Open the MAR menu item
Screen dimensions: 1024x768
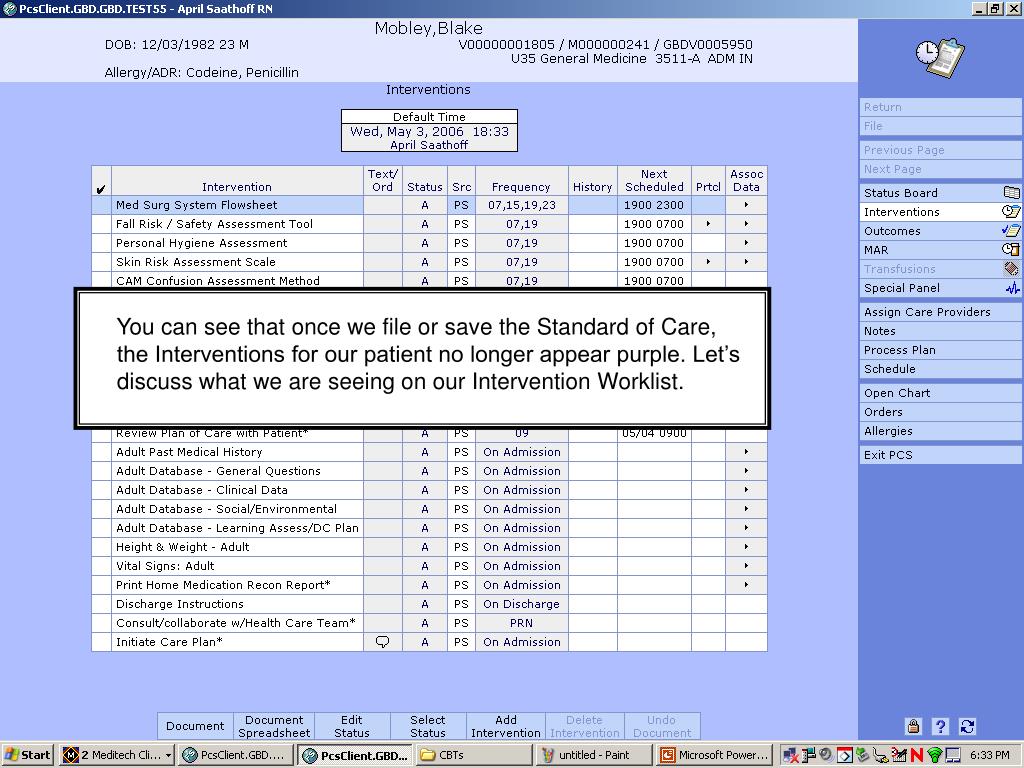click(940, 249)
